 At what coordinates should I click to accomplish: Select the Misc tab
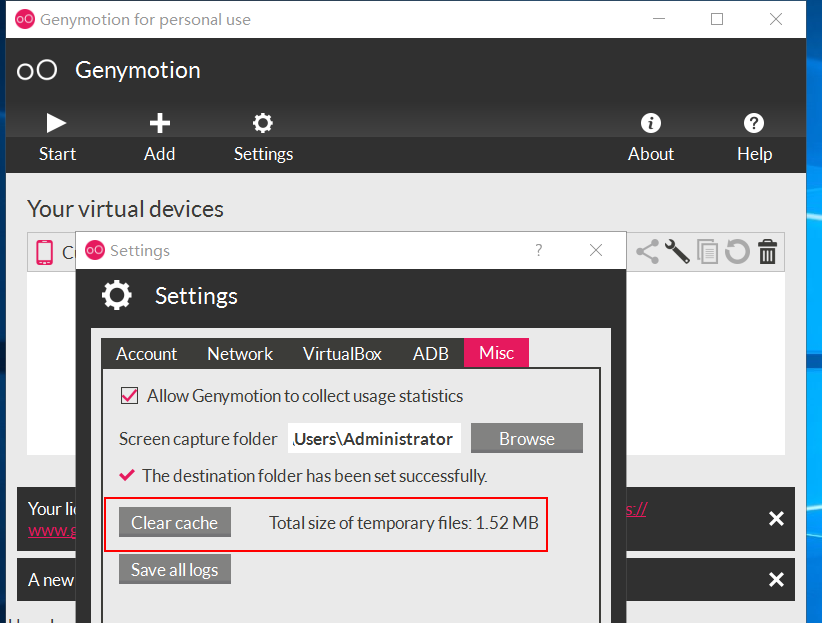point(496,352)
